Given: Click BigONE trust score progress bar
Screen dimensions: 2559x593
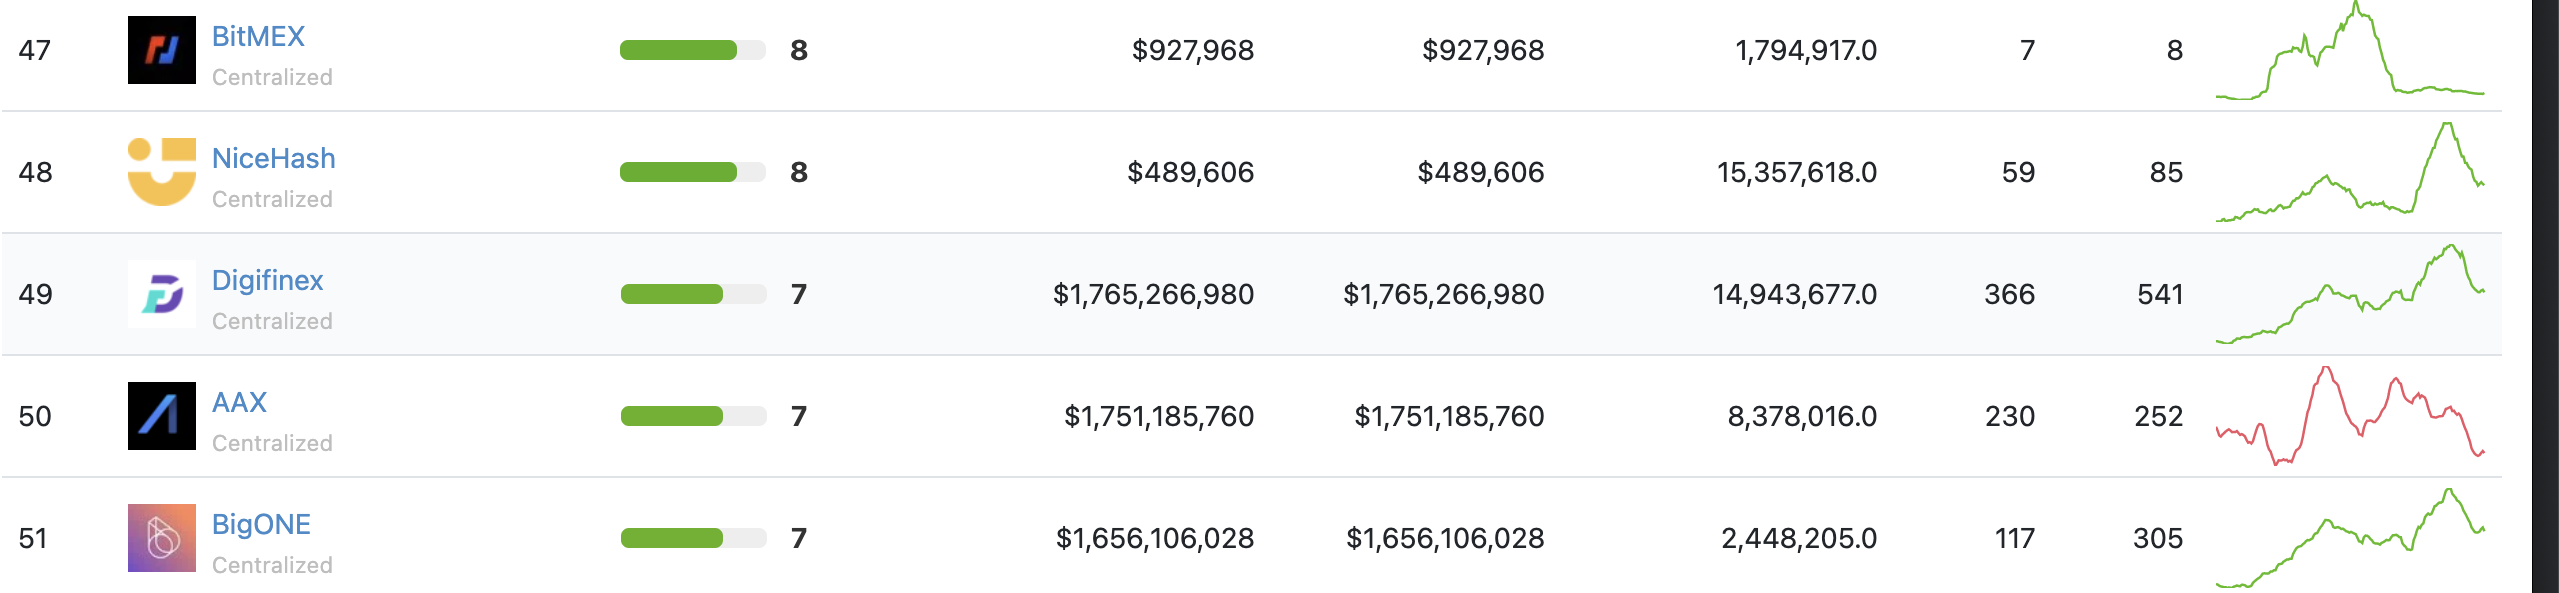Looking at the screenshot, I should pyautogui.click(x=692, y=538).
